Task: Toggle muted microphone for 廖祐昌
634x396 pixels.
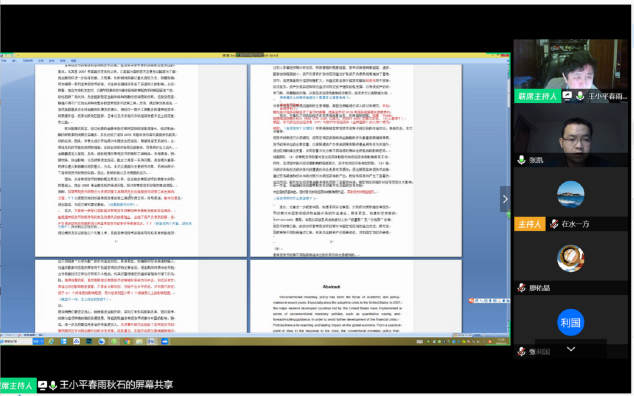Action: [x=521, y=288]
